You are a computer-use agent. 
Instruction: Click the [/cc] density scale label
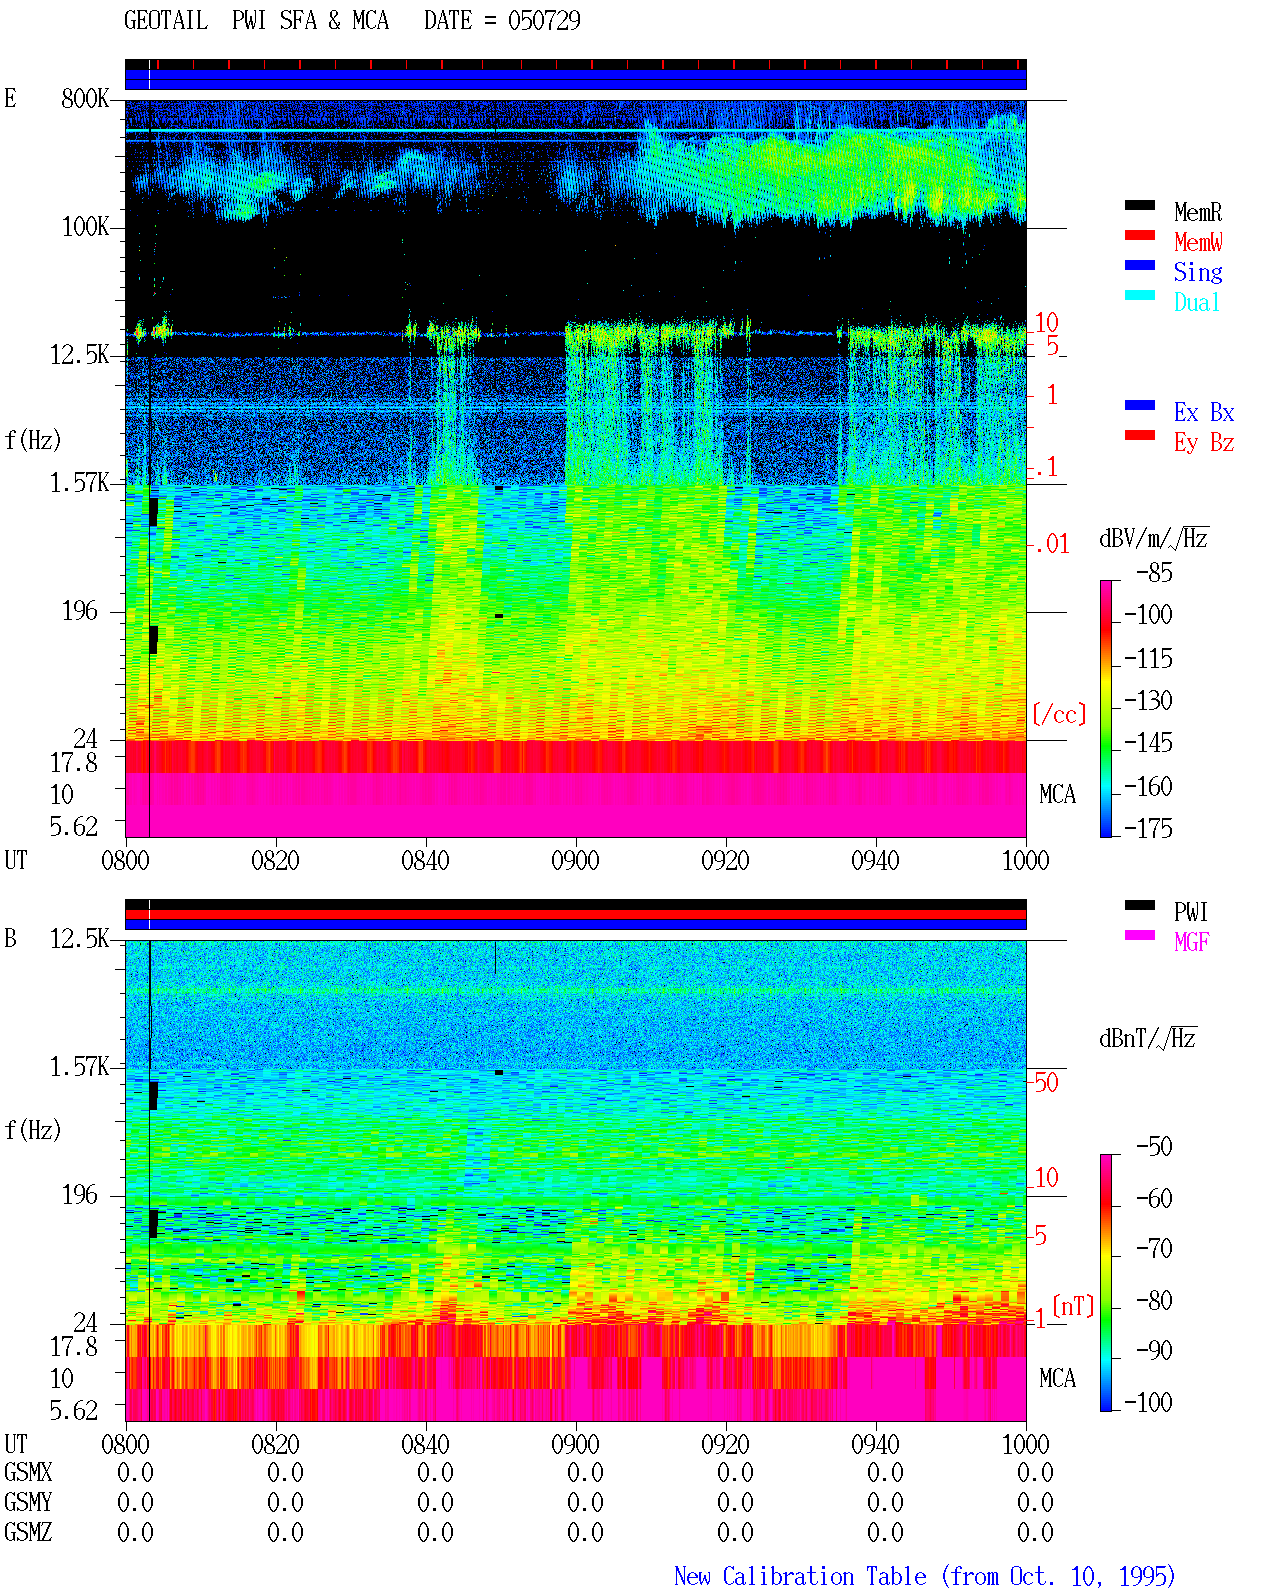[1059, 714]
